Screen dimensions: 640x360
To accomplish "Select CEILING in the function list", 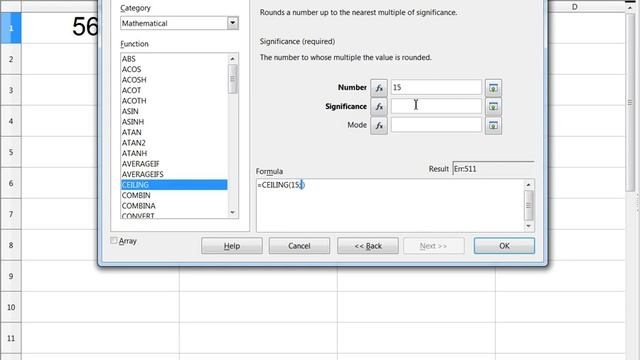I will pos(174,185).
